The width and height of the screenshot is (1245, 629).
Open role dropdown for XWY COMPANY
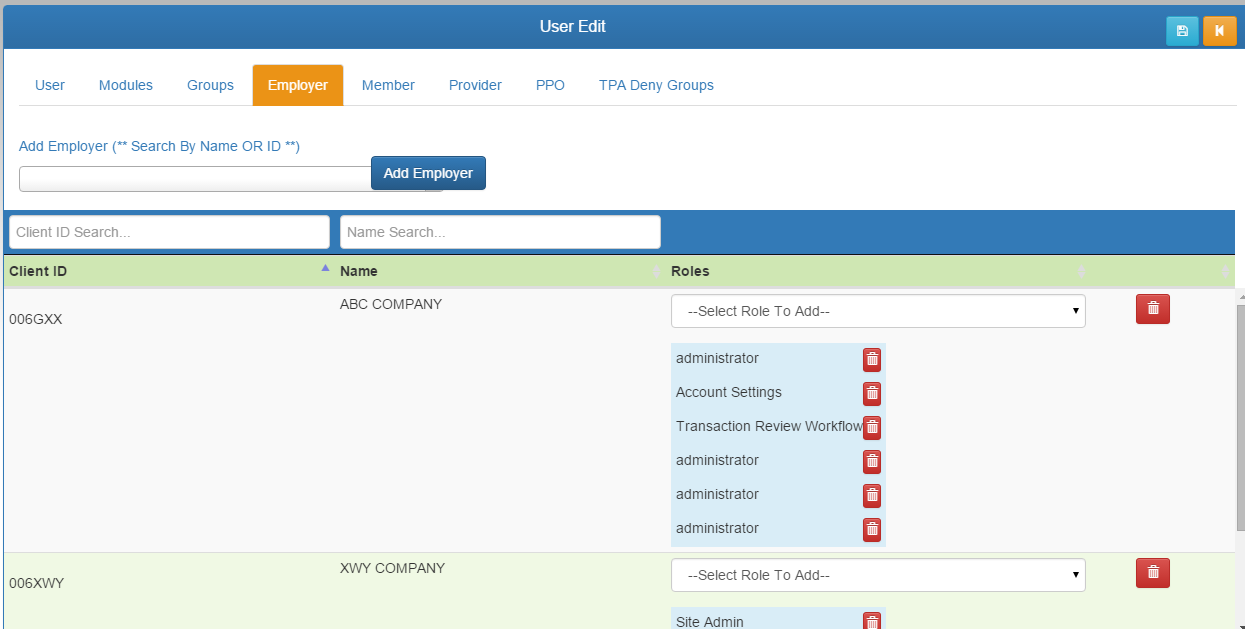877,575
